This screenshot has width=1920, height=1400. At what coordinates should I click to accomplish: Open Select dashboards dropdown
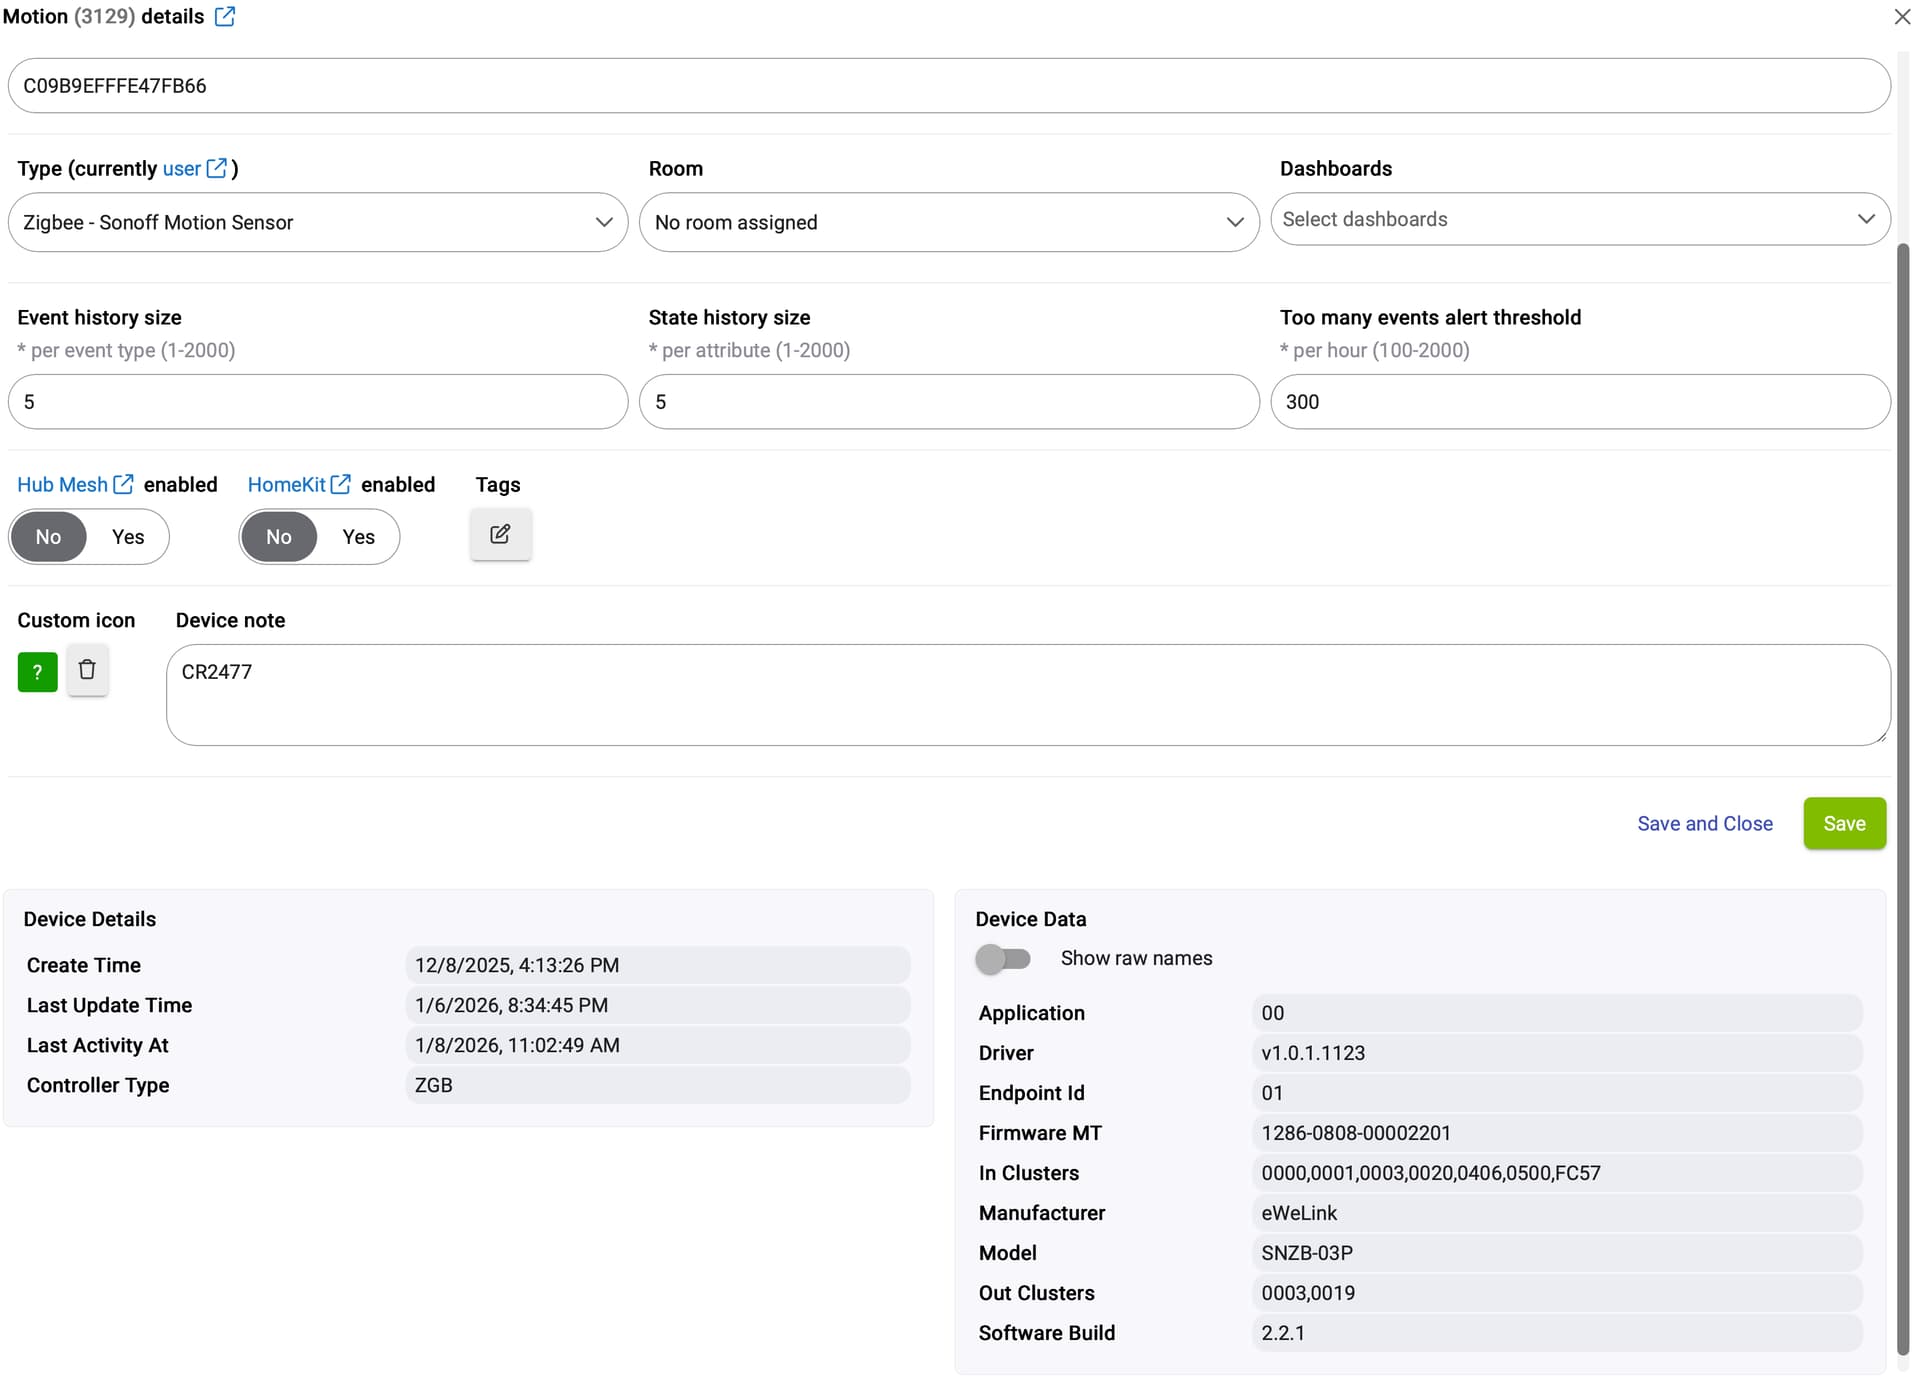(x=1579, y=219)
